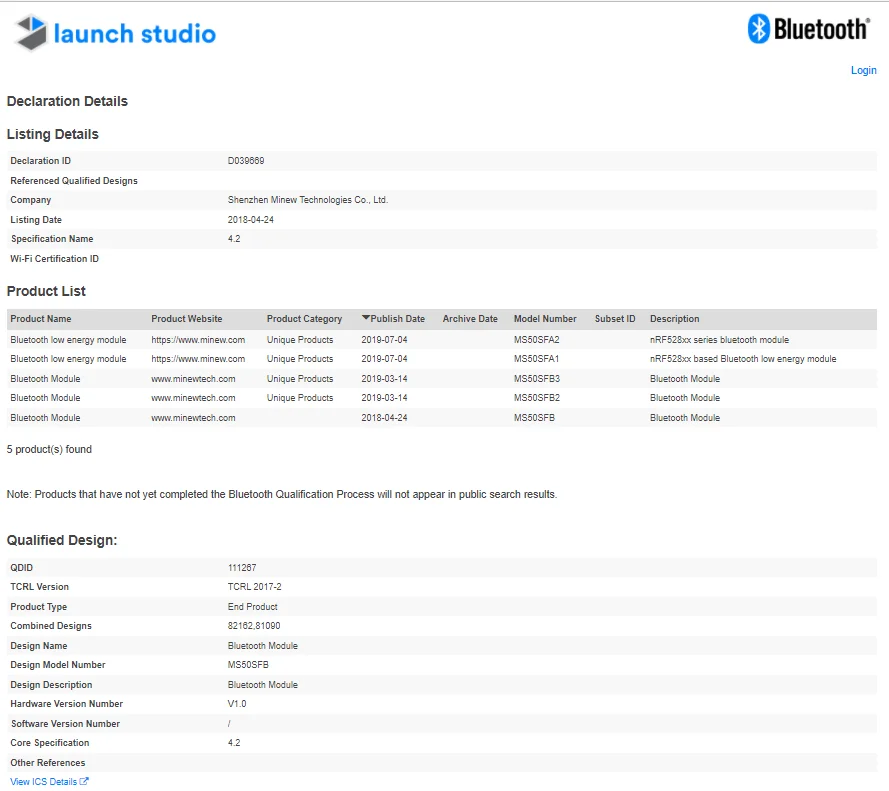
Task: Click Core Specification value 4.2
Action: [234, 743]
